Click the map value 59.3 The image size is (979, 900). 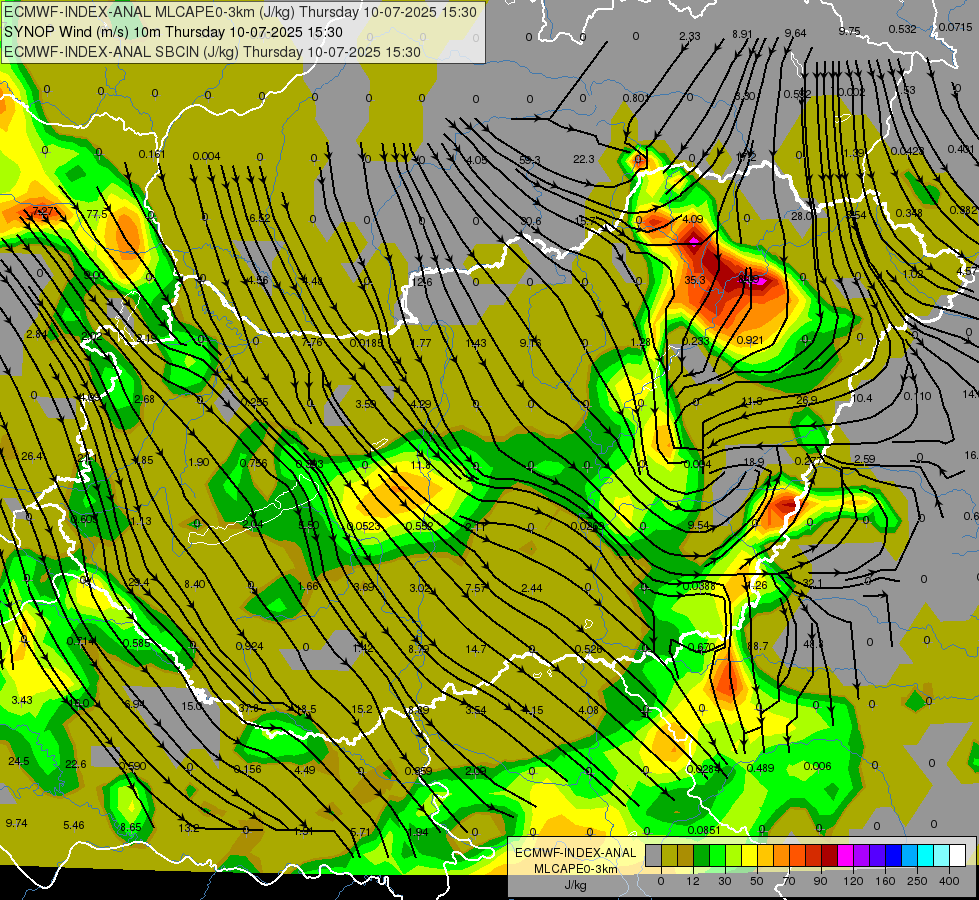529,161
